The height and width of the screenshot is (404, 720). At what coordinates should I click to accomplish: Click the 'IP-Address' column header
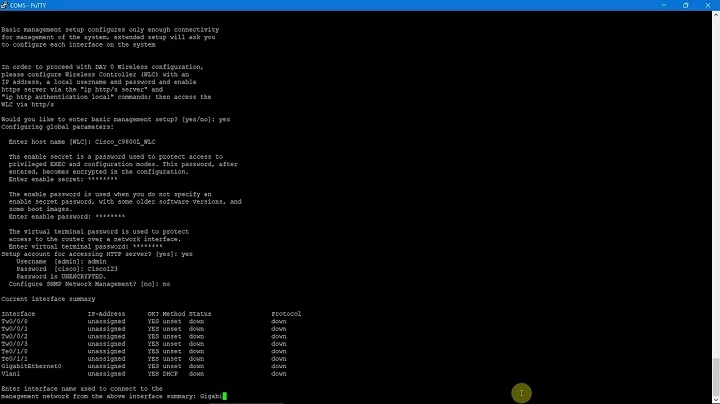tap(106, 314)
